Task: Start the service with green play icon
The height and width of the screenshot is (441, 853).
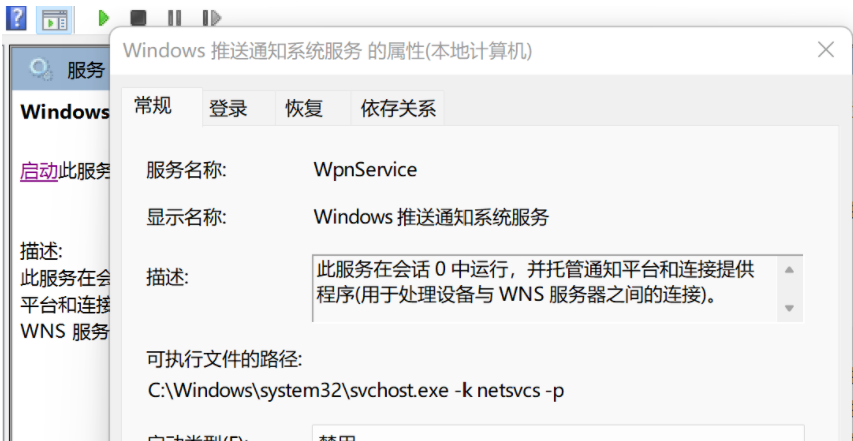Action: click(x=103, y=18)
